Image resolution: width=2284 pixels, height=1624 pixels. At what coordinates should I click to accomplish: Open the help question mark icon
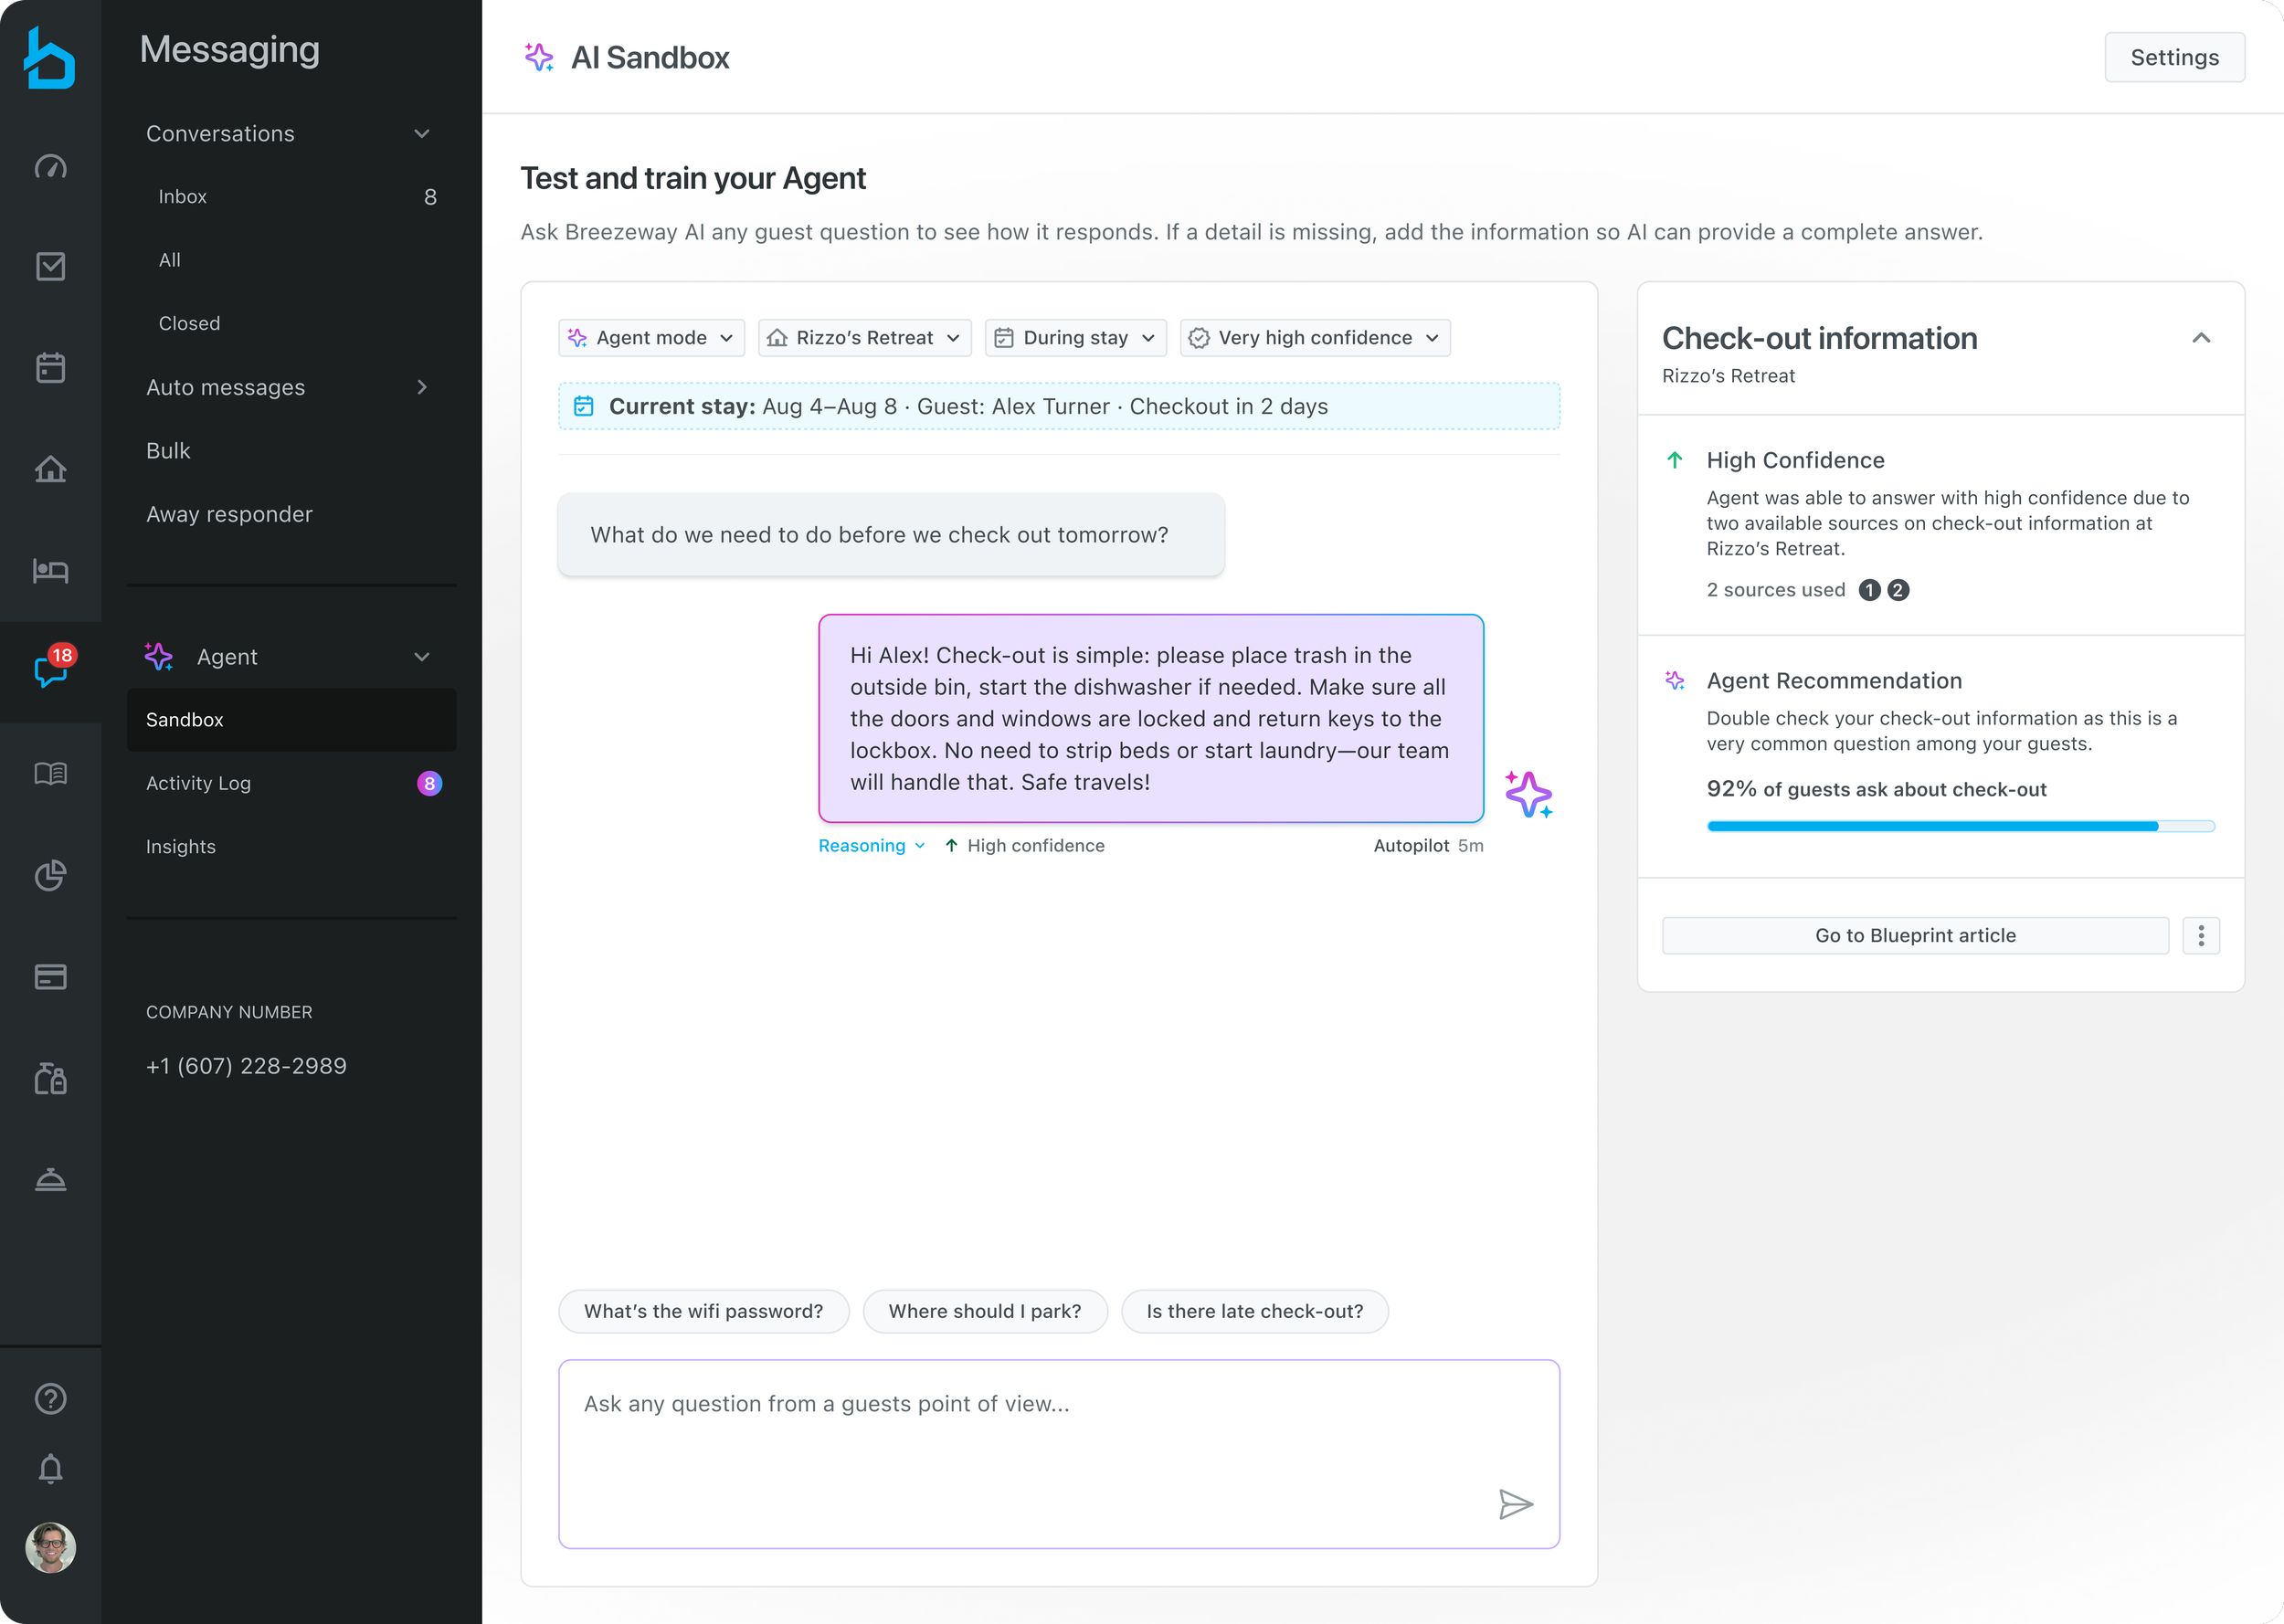click(x=50, y=1398)
